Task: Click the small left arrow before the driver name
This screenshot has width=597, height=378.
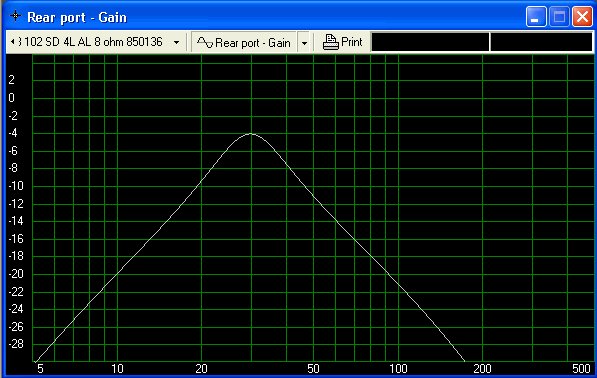Action: click(x=13, y=41)
